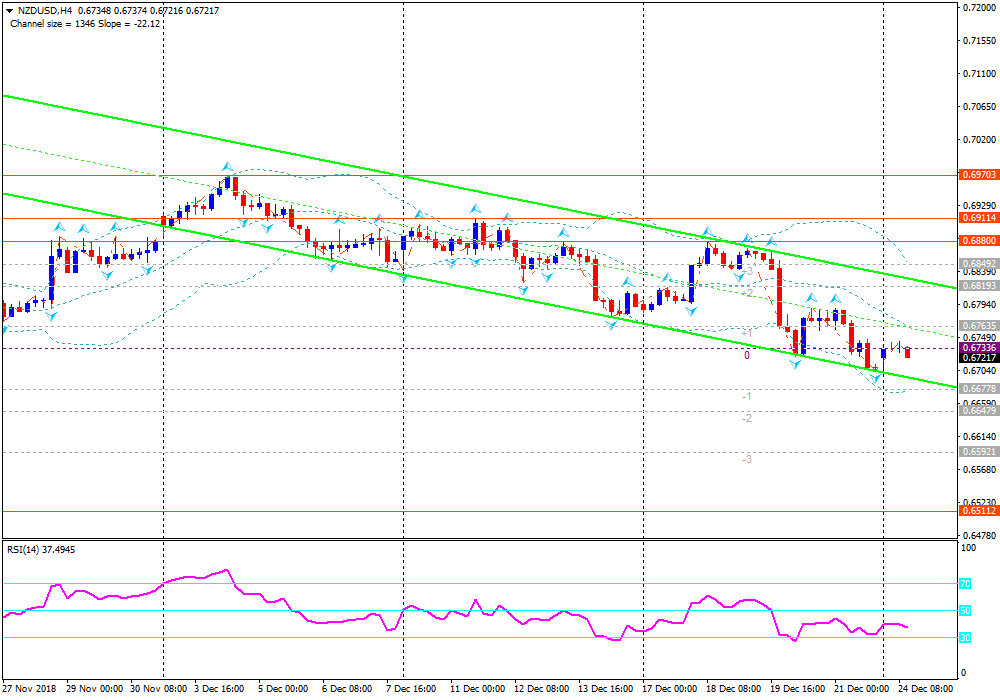Click the 0 pivot level marker
The width and height of the screenshot is (1000, 700).
[747, 355]
